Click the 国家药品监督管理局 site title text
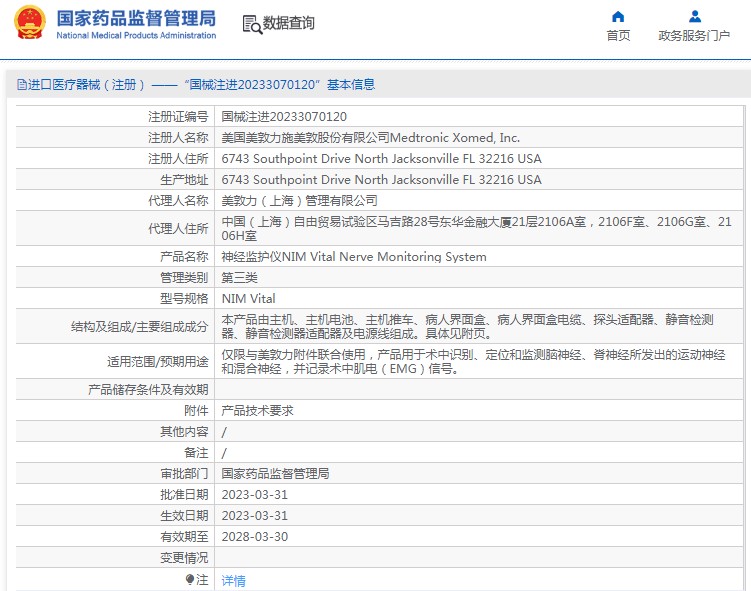Screen dimensions: 751x591 coord(136,17)
